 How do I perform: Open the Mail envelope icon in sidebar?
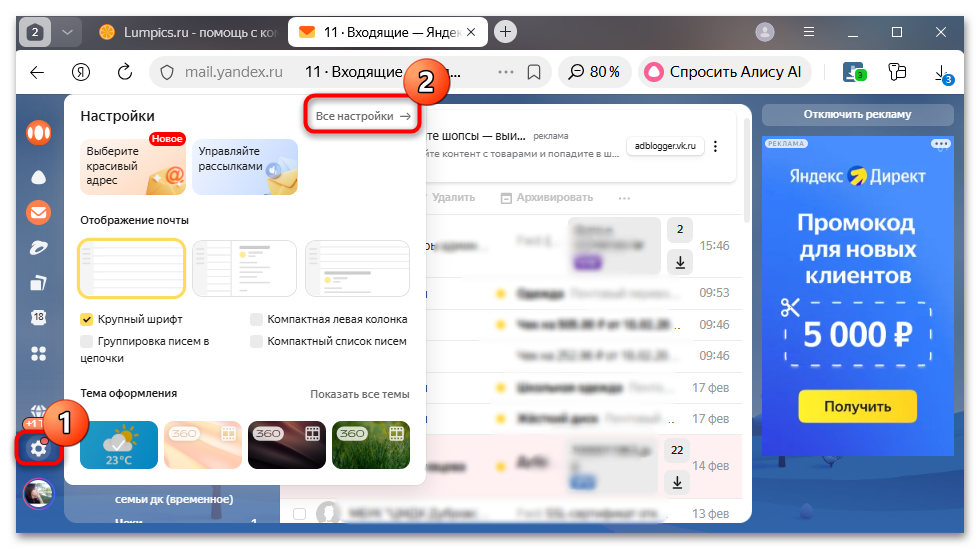coord(38,213)
